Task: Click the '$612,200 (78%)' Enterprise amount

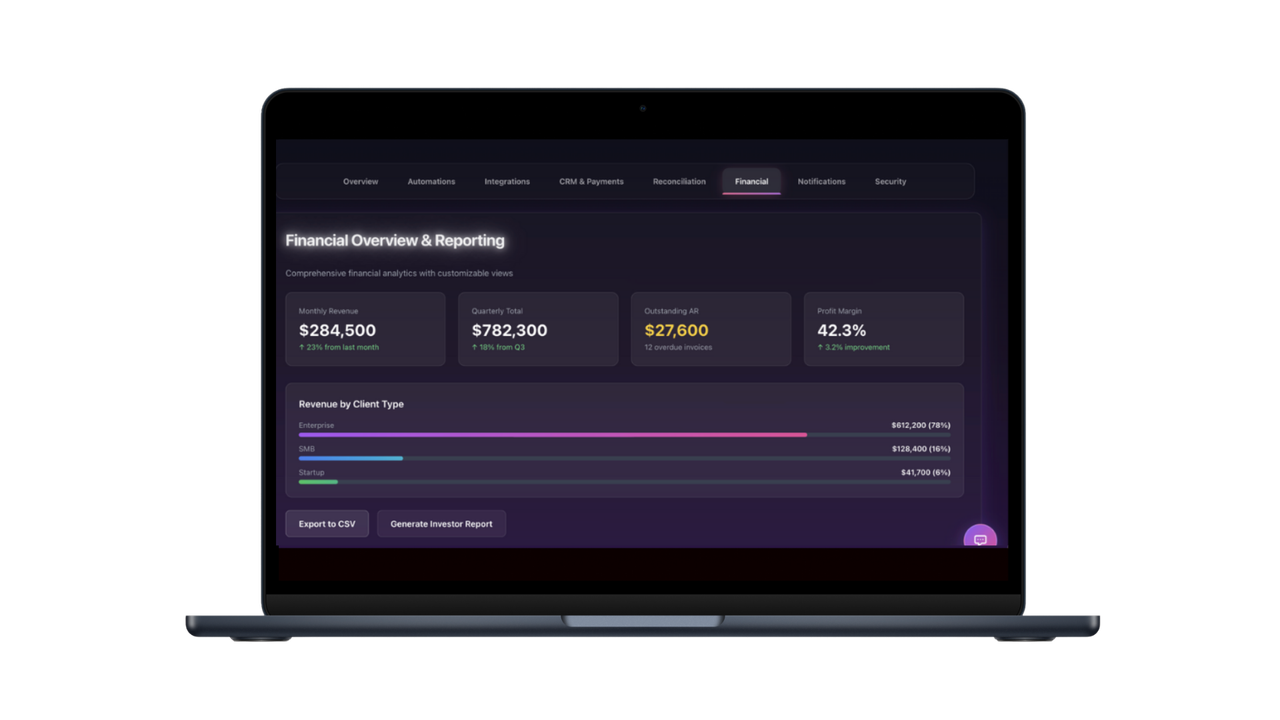Action: [x=921, y=425]
